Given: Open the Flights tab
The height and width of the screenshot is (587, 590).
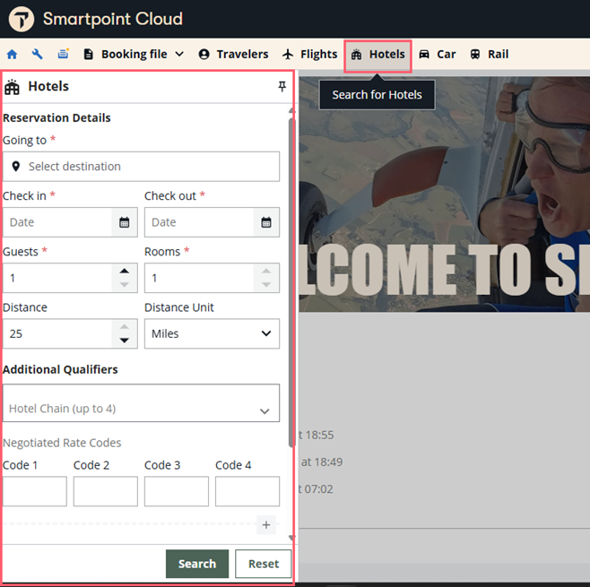Looking at the screenshot, I should click(x=310, y=54).
